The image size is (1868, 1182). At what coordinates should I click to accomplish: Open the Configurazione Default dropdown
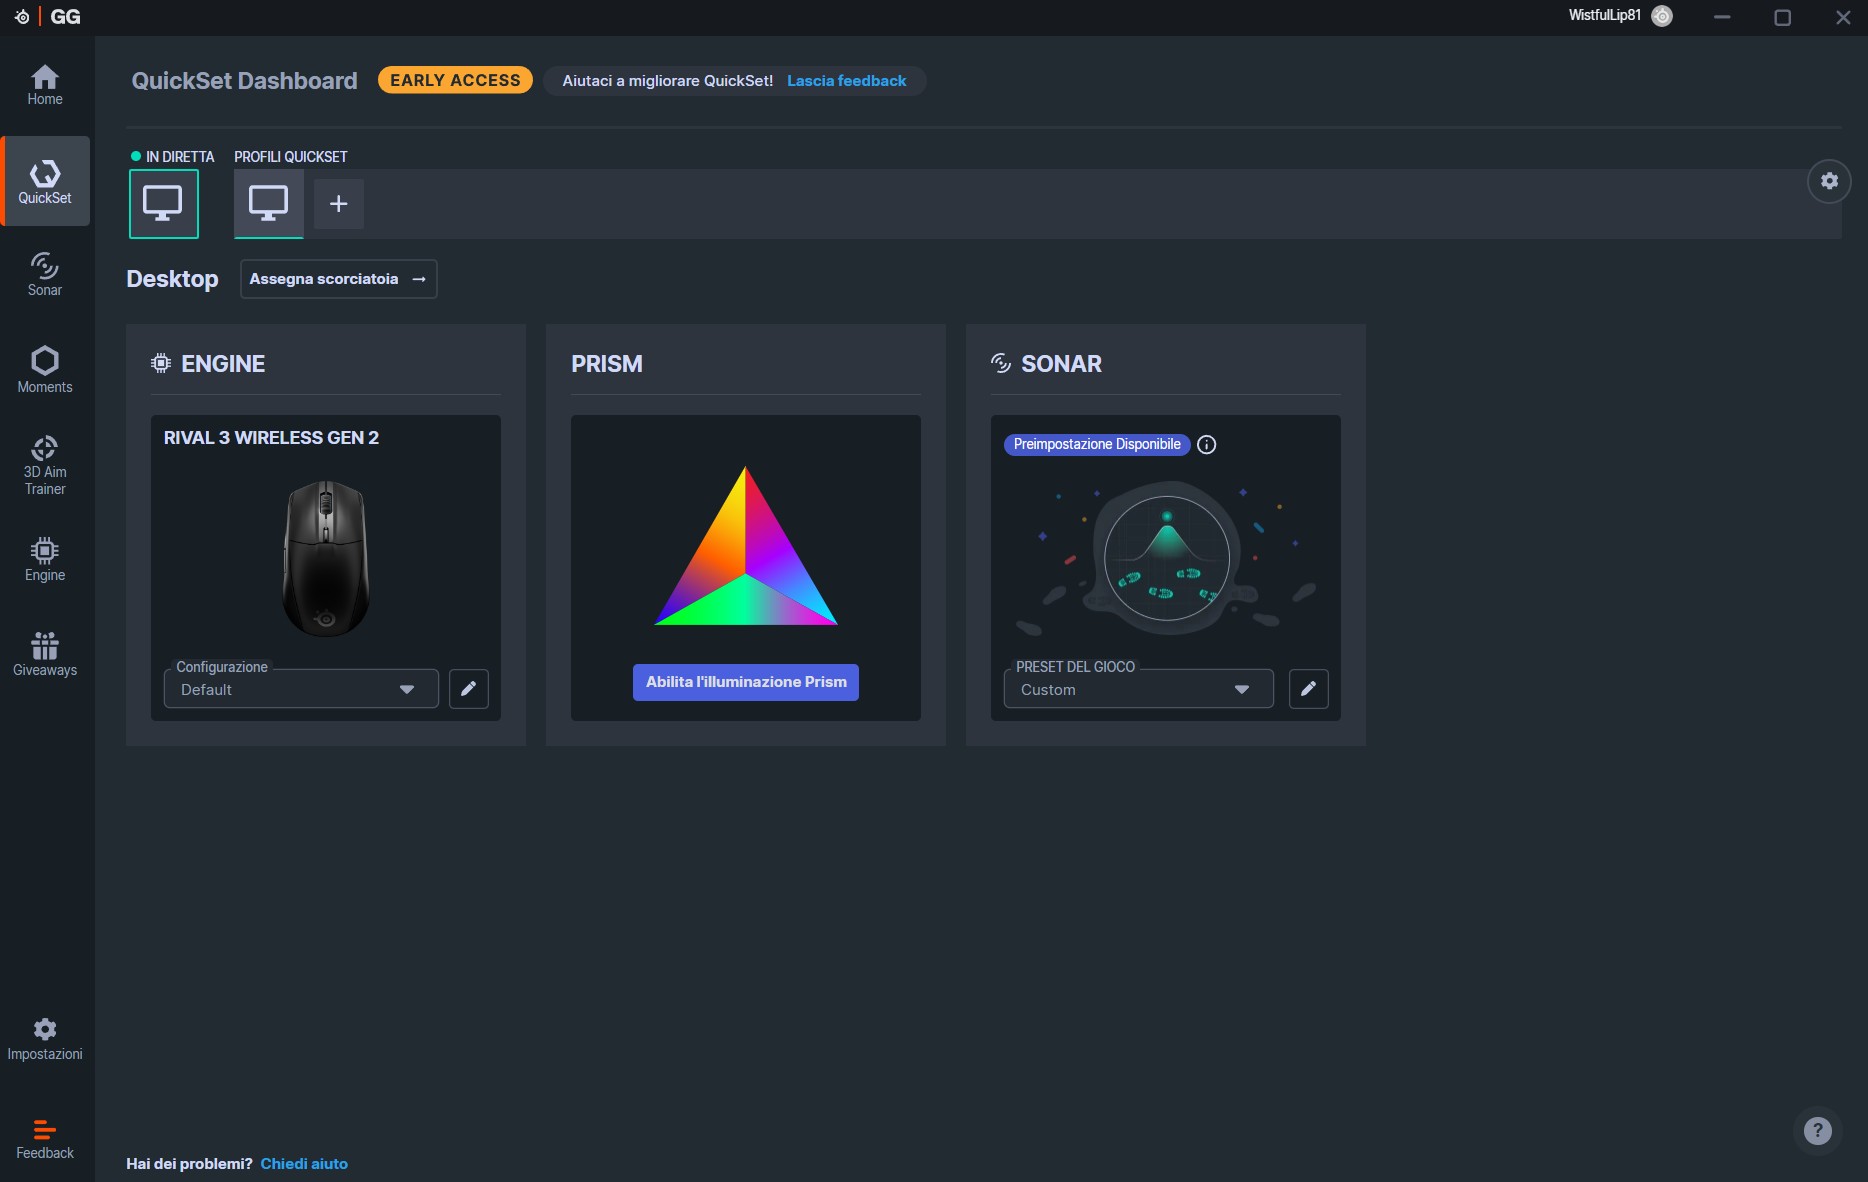(x=301, y=689)
